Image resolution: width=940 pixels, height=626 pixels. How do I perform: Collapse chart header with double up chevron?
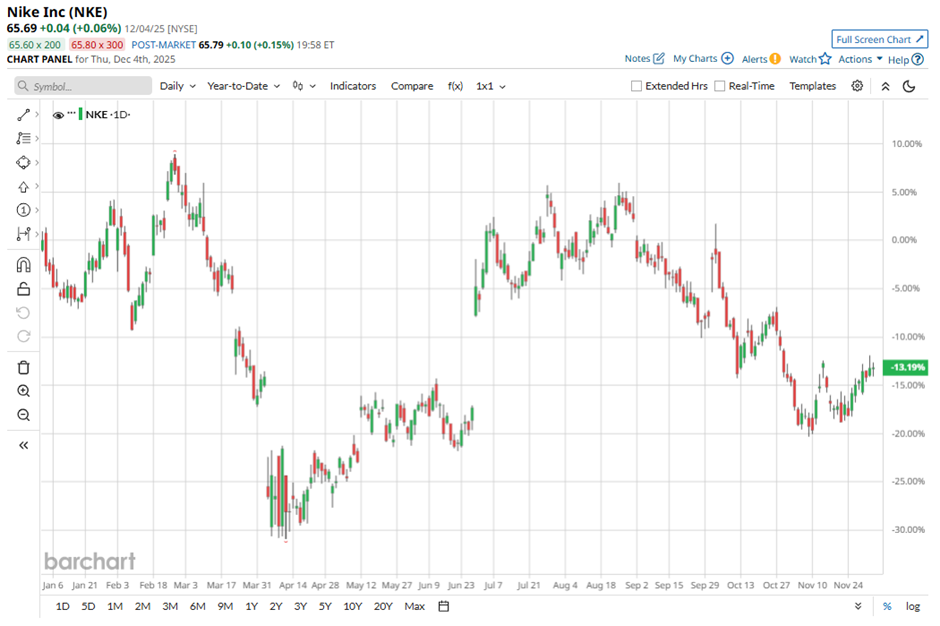[885, 86]
